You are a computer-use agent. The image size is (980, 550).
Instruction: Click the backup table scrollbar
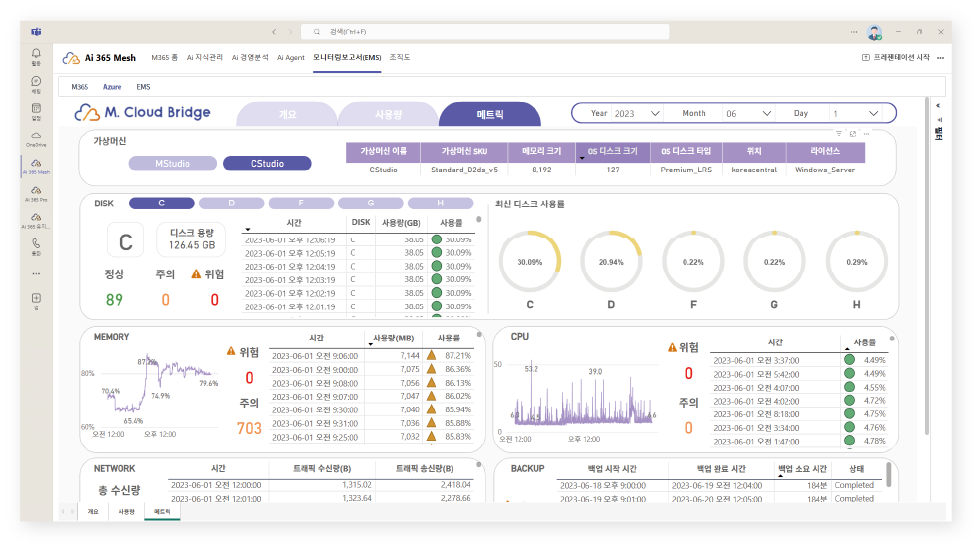click(x=889, y=475)
